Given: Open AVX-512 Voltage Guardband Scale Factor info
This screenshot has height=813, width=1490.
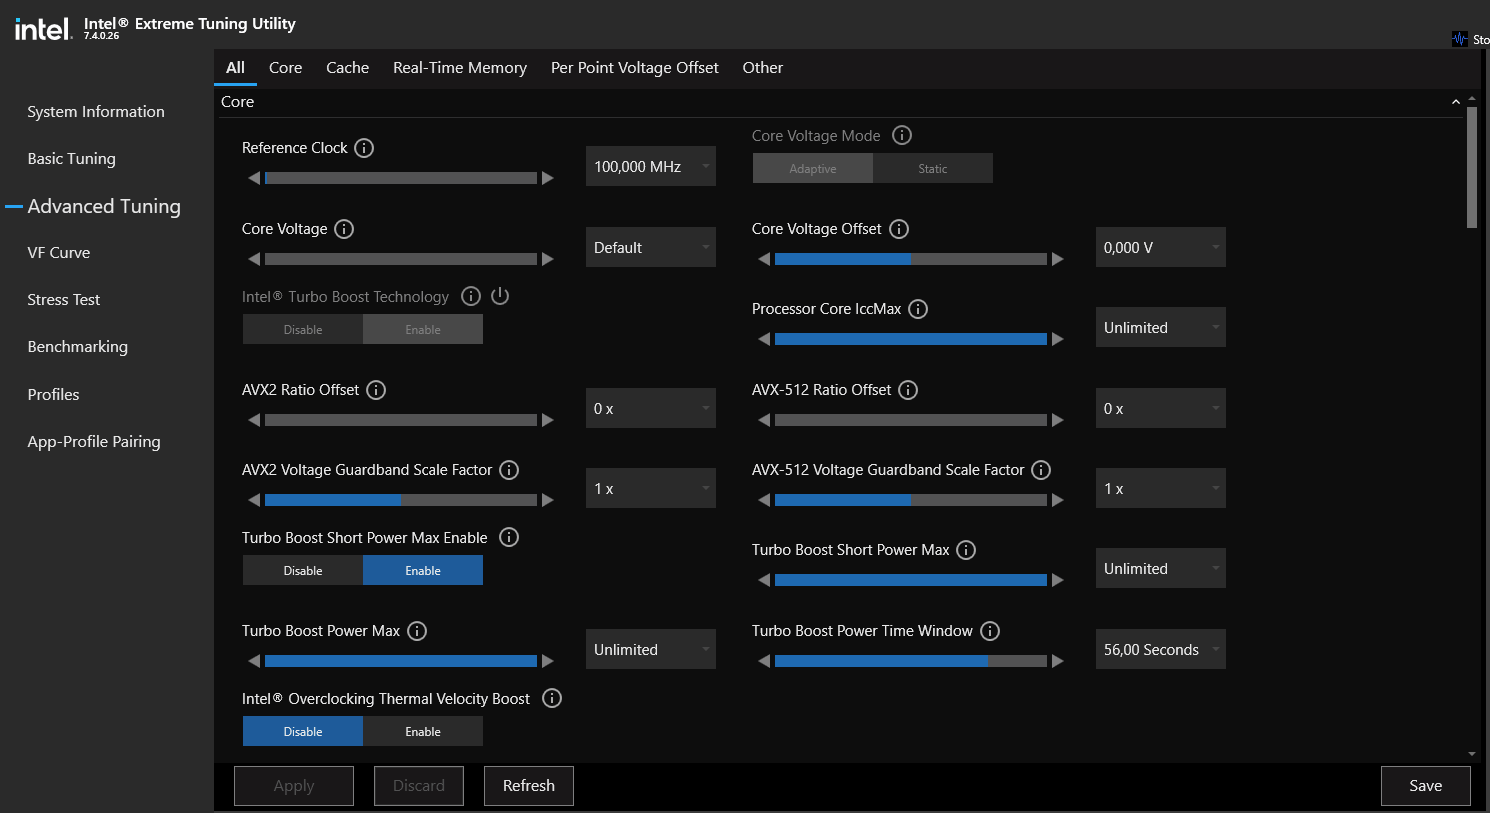Looking at the screenshot, I should (x=1041, y=470).
